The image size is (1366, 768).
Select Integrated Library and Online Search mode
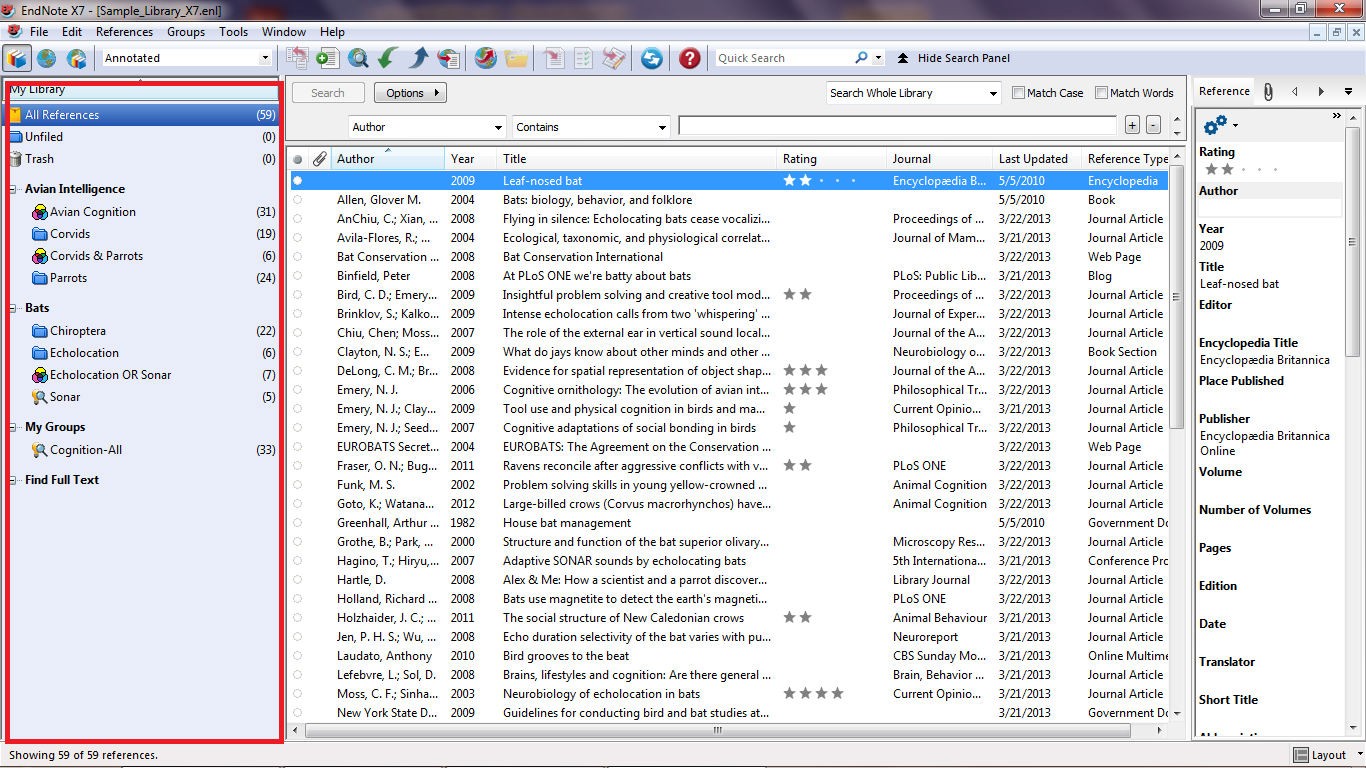(76, 58)
